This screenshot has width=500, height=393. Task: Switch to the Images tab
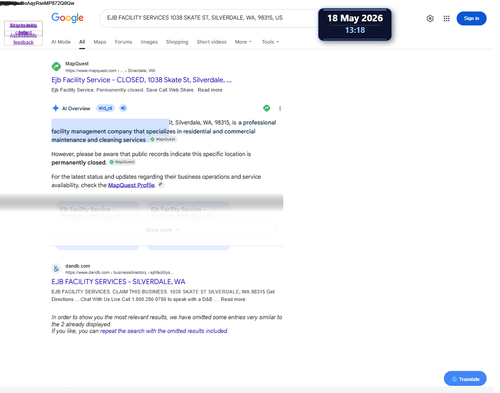(149, 42)
